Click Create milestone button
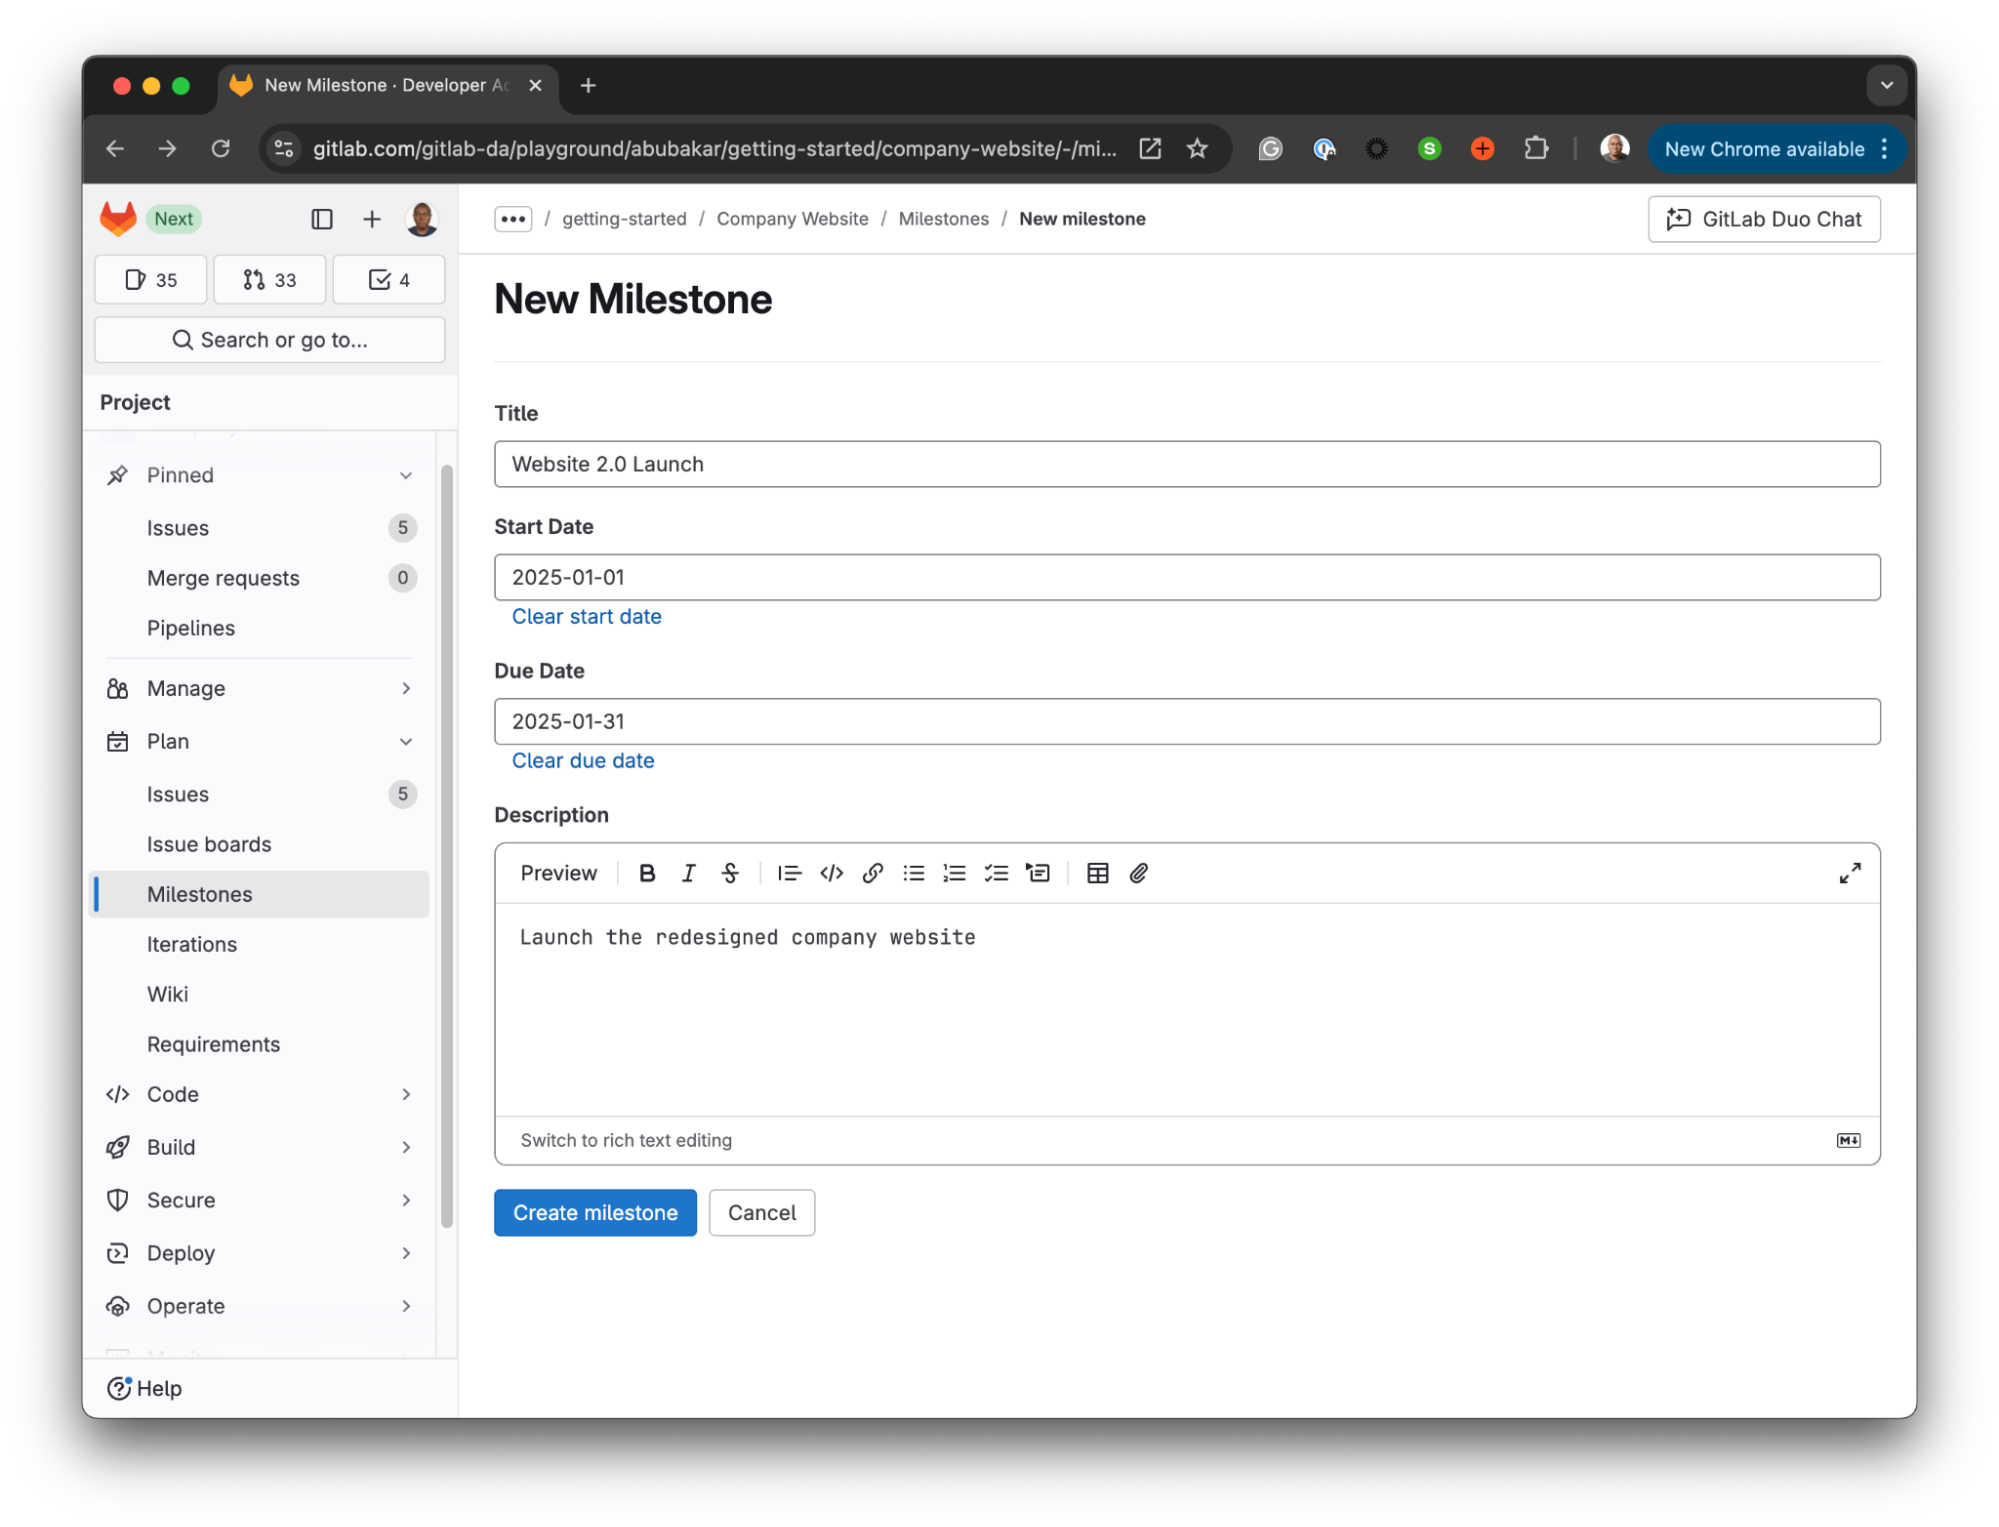 (x=595, y=1213)
